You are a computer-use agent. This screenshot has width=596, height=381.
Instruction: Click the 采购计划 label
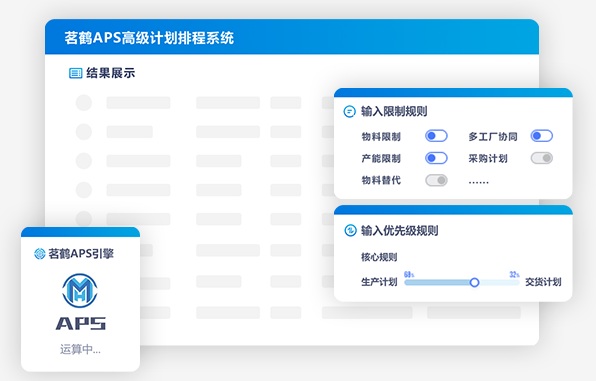488,158
